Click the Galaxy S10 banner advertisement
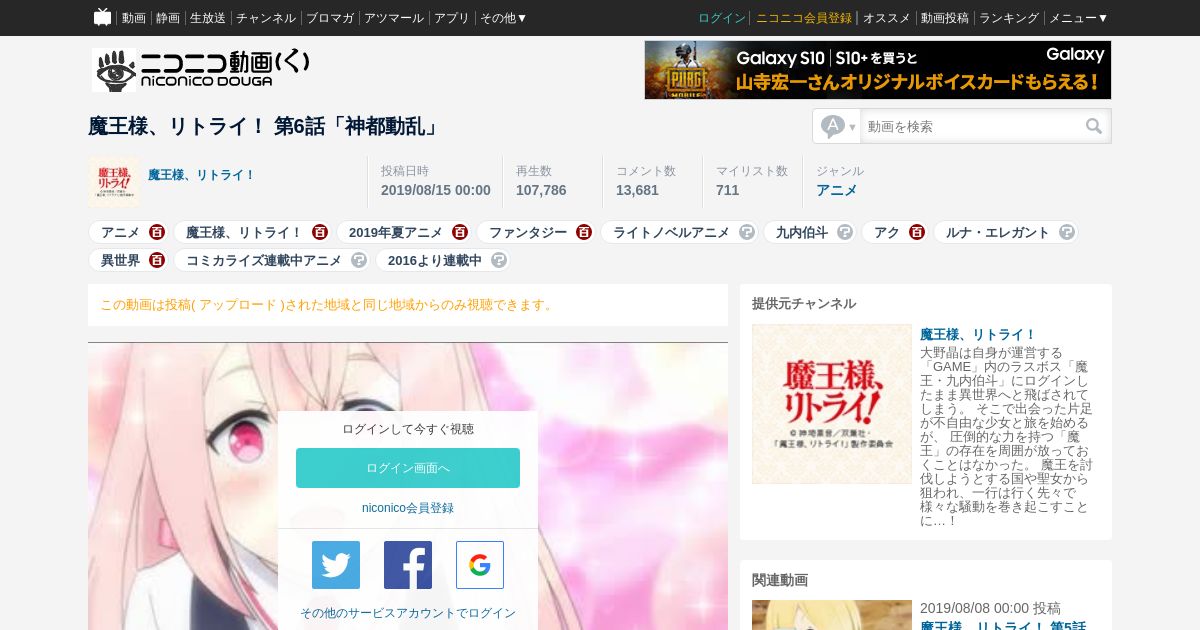Screen dimensions: 1200x630 (x=878, y=70)
